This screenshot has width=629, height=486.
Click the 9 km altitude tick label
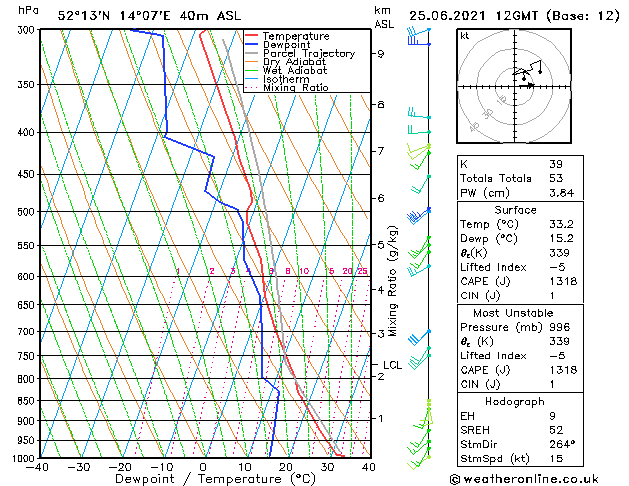(381, 53)
